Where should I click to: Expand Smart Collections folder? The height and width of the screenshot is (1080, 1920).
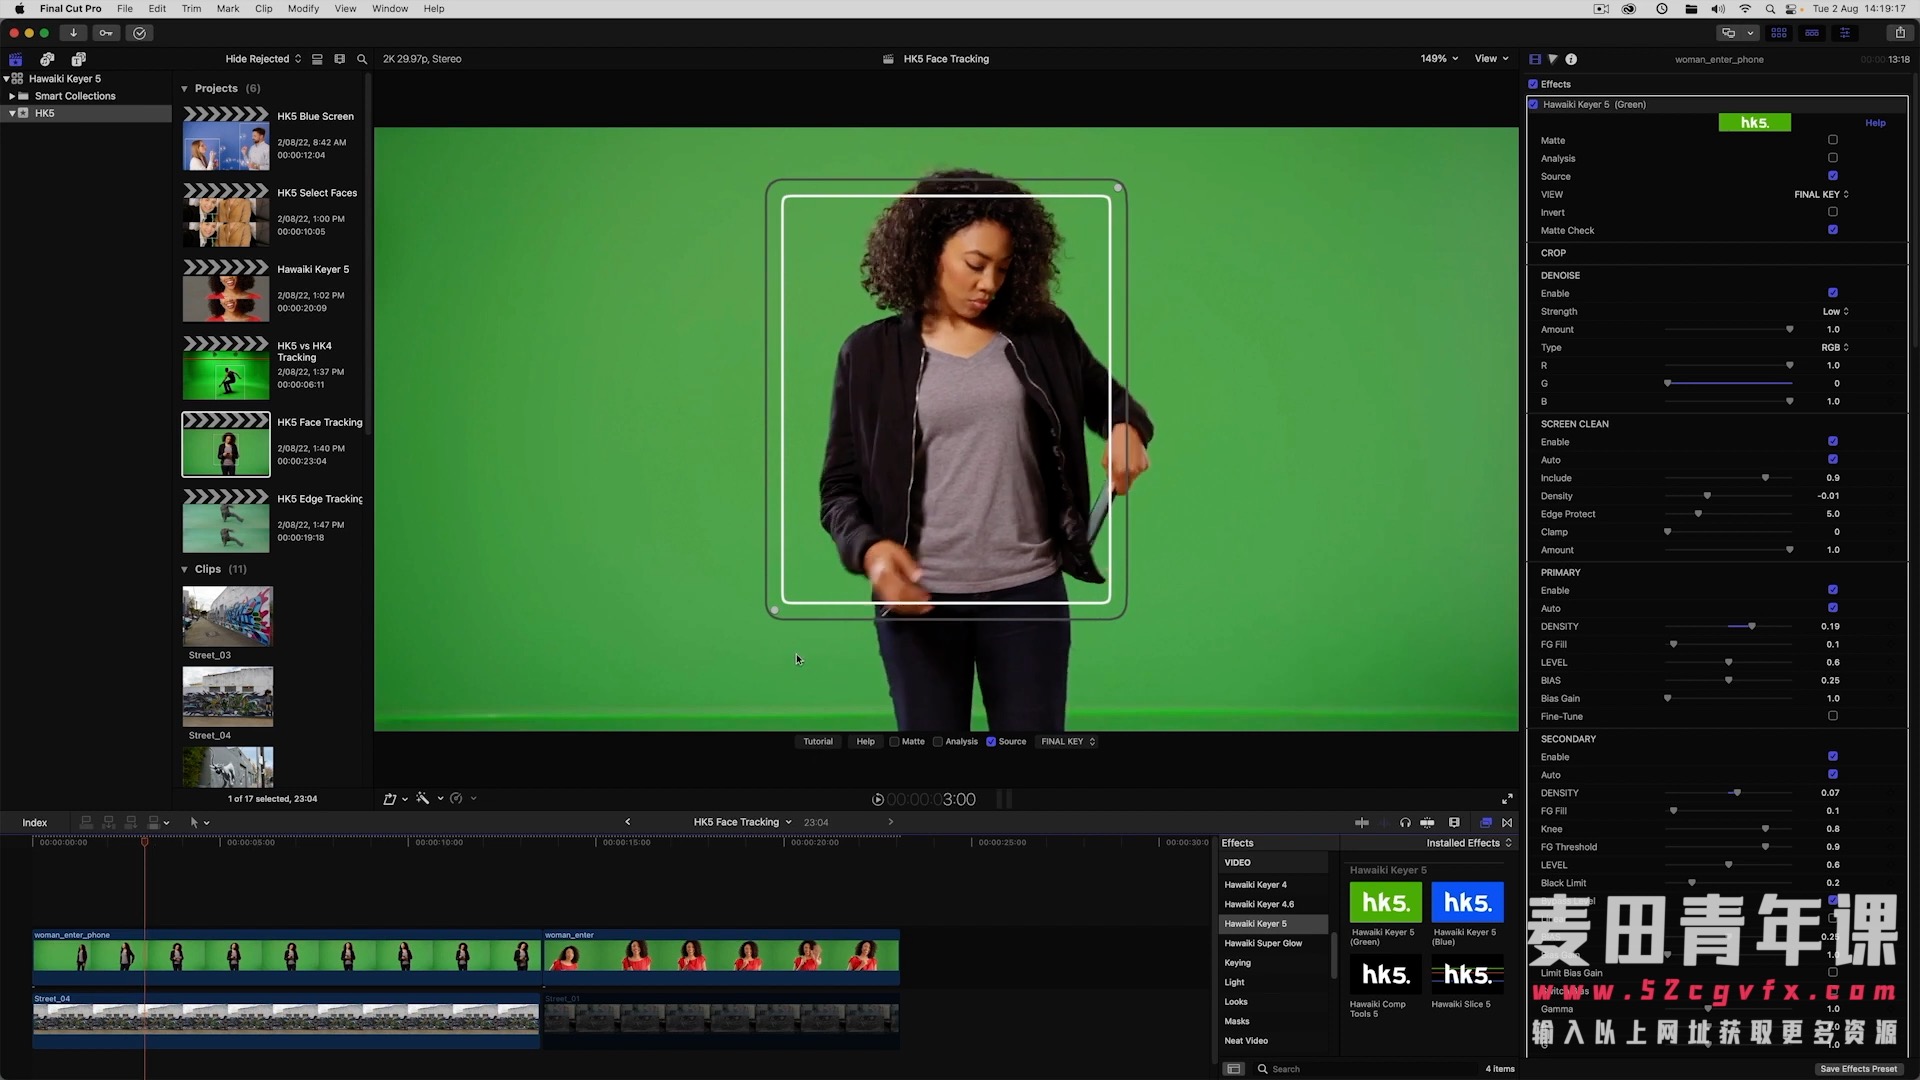click(x=12, y=96)
